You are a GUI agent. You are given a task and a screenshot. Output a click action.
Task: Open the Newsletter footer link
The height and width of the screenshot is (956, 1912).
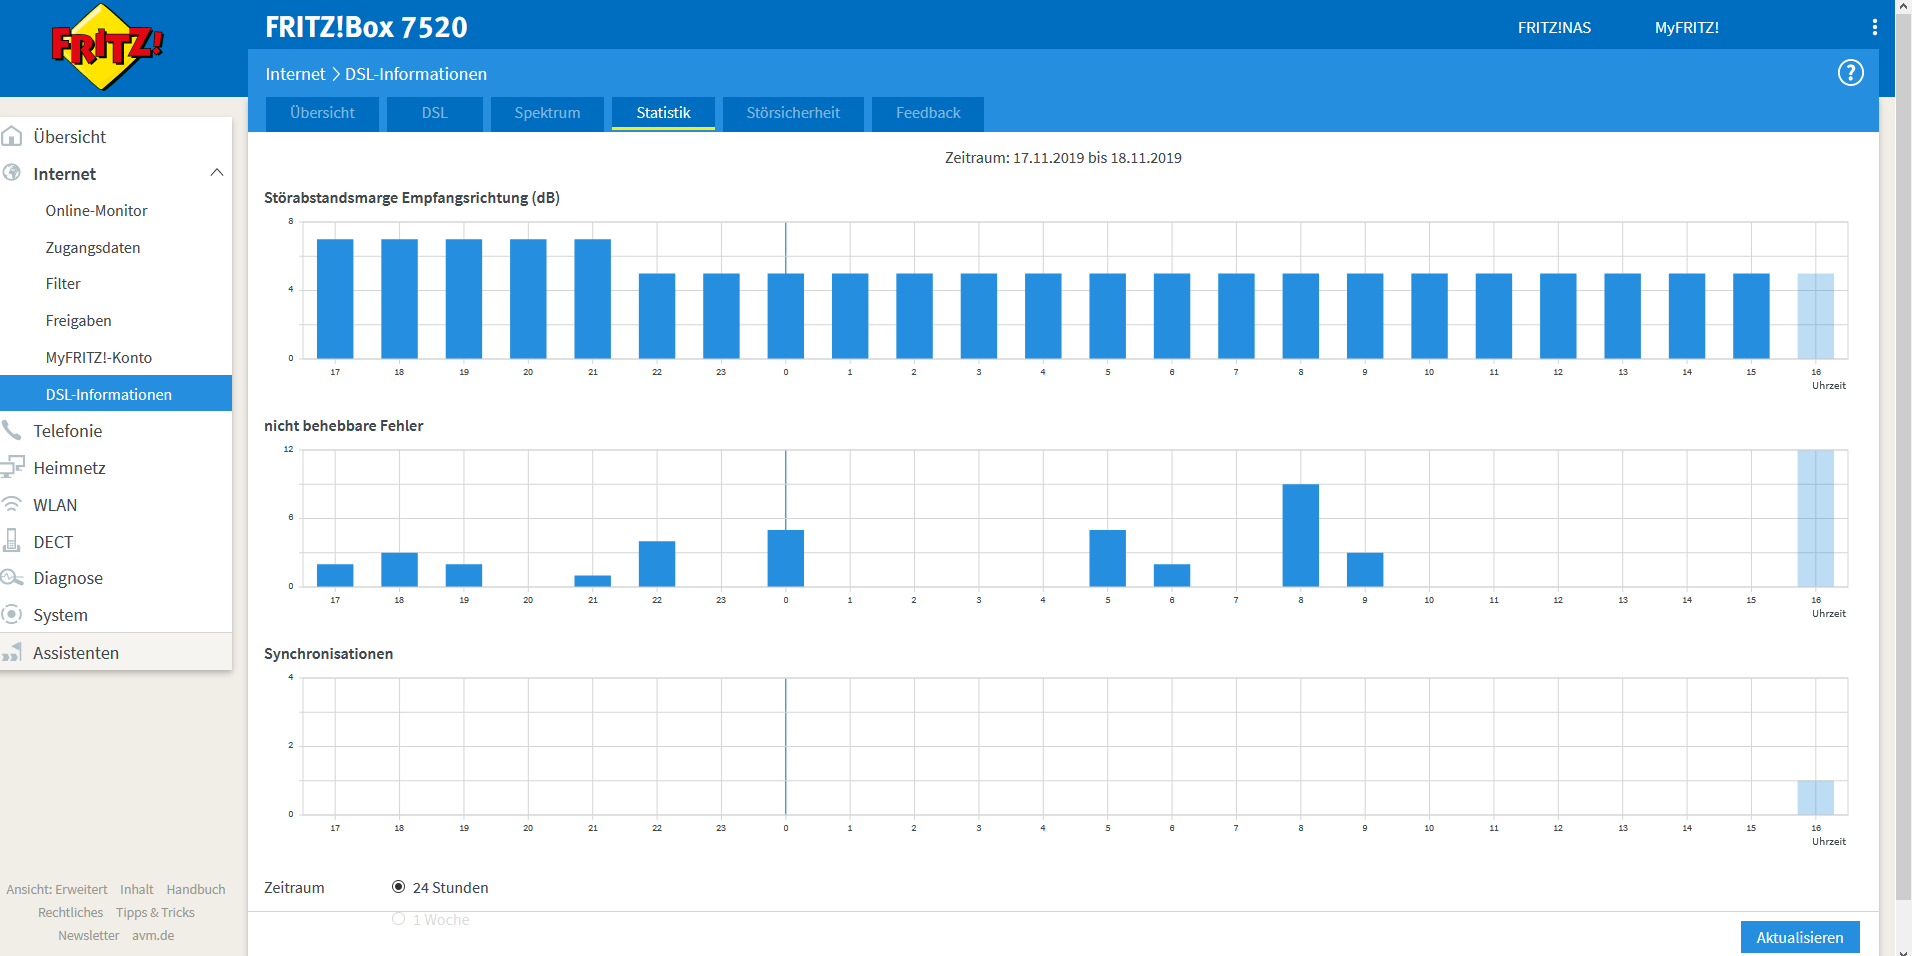88,935
